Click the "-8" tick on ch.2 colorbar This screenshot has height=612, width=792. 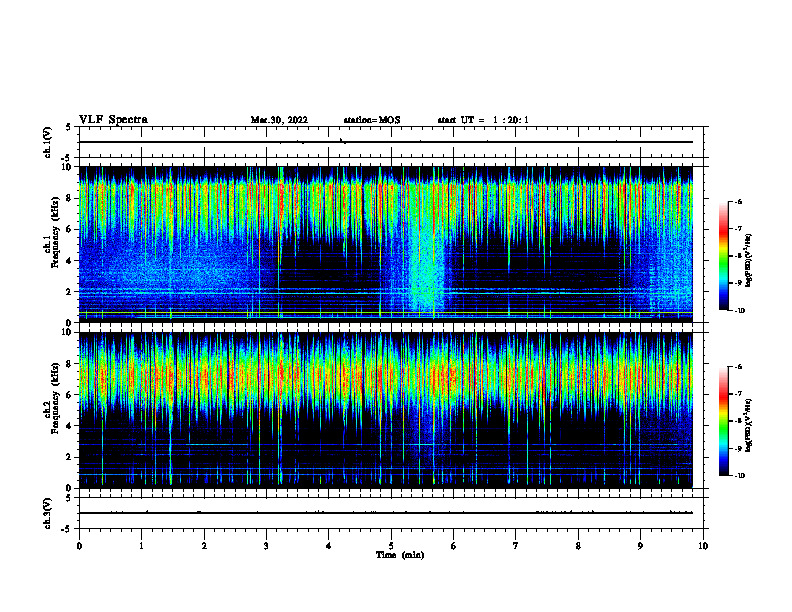738,421
